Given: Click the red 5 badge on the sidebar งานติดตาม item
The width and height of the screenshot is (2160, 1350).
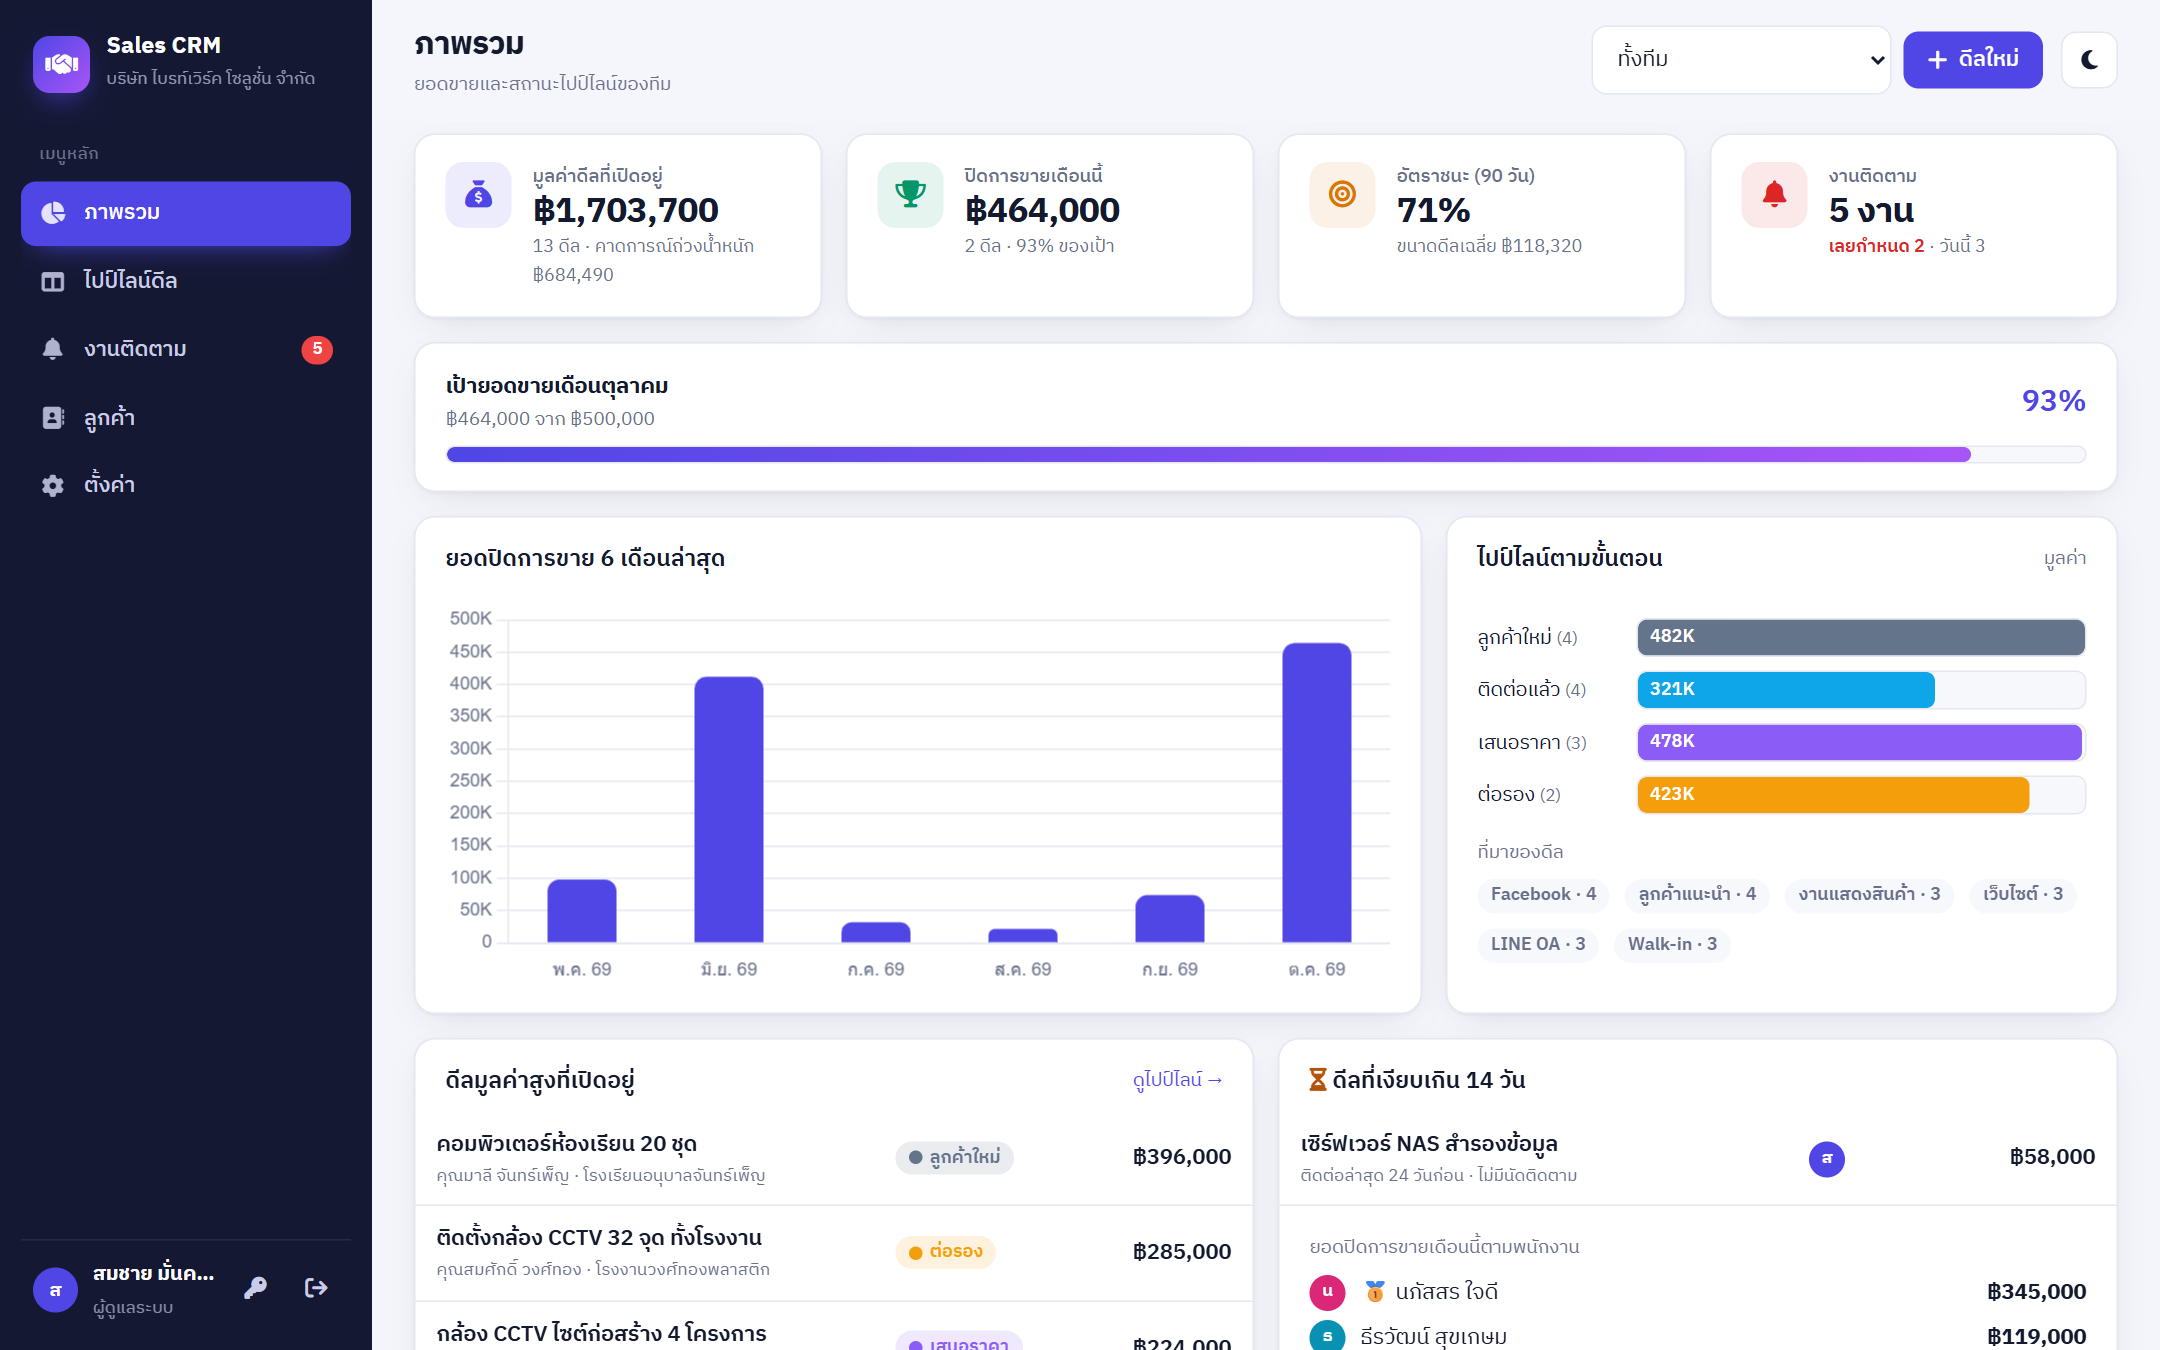Looking at the screenshot, I should pyautogui.click(x=317, y=349).
